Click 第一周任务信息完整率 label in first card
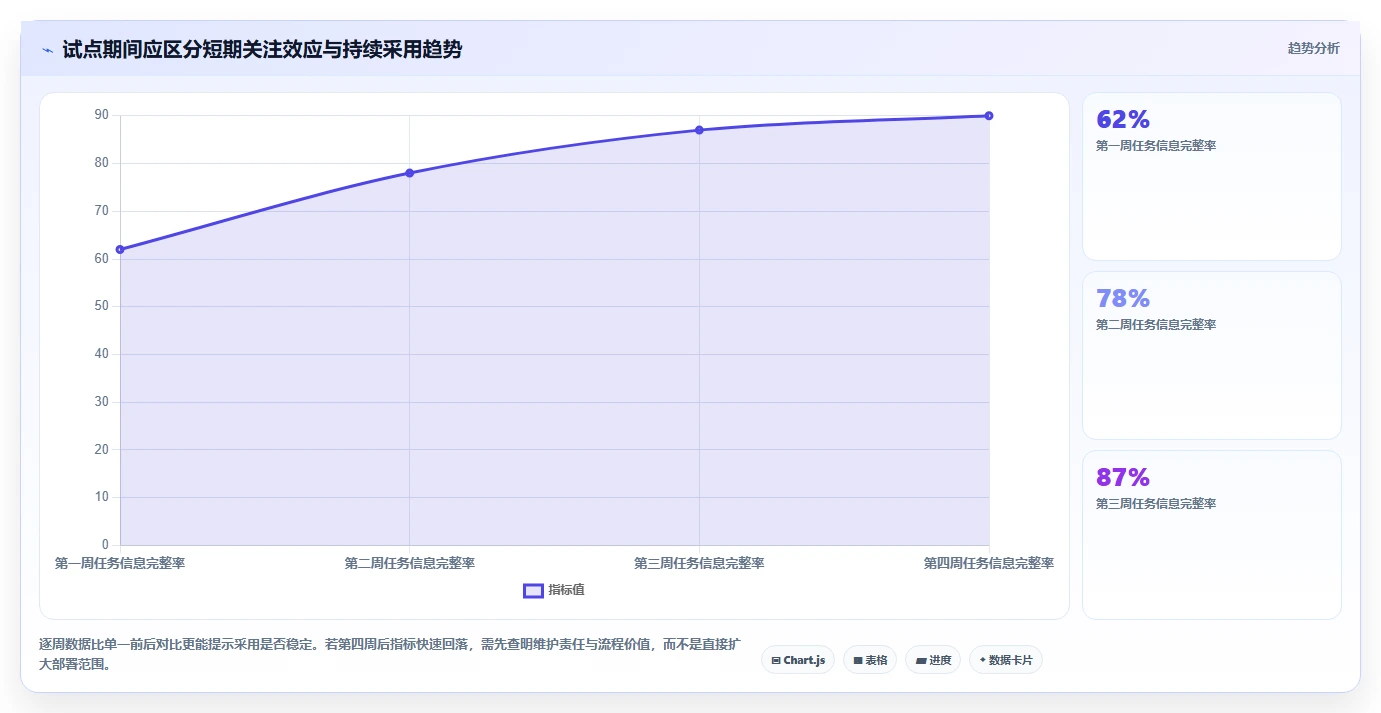Image resolution: width=1381 pixels, height=713 pixels. click(x=1156, y=146)
